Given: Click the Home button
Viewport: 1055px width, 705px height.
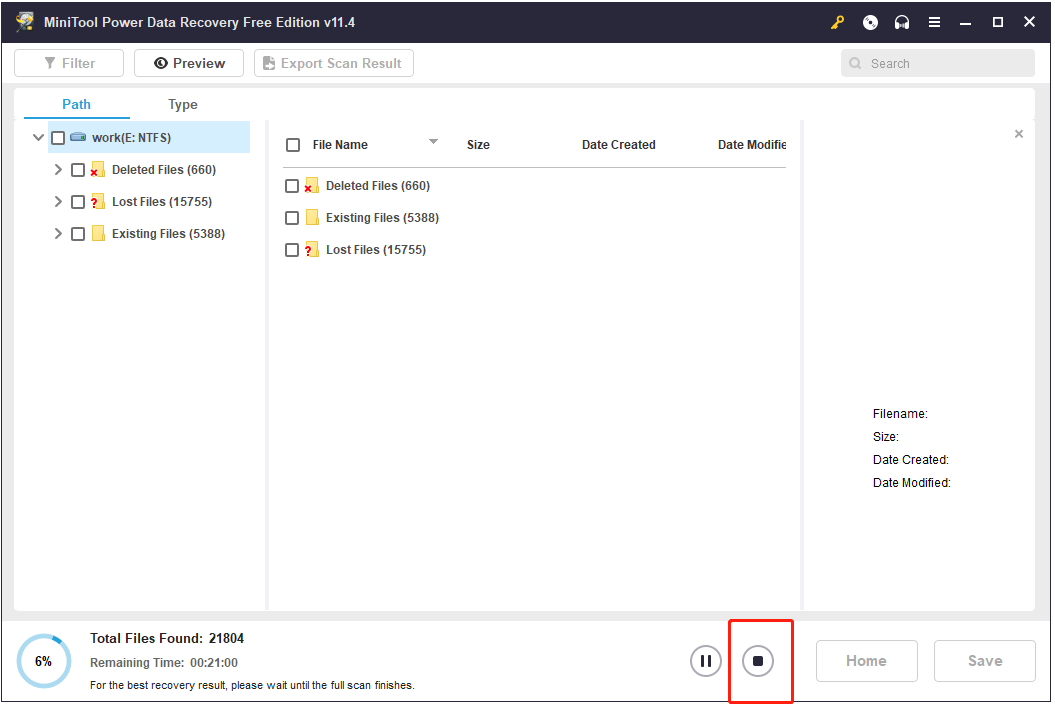Looking at the screenshot, I should 867,661.
